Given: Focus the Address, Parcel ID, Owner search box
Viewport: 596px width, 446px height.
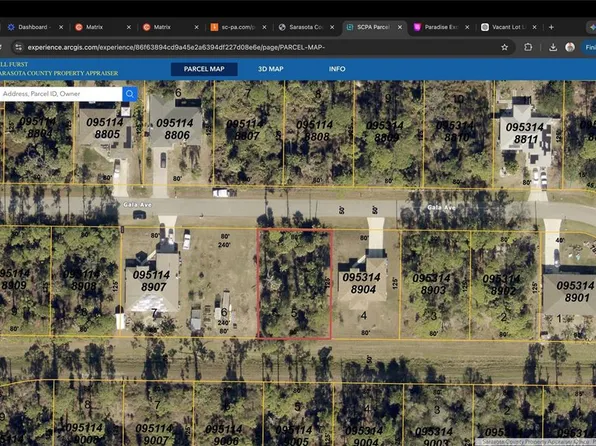Looking at the screenshot, I should (61, 94).
